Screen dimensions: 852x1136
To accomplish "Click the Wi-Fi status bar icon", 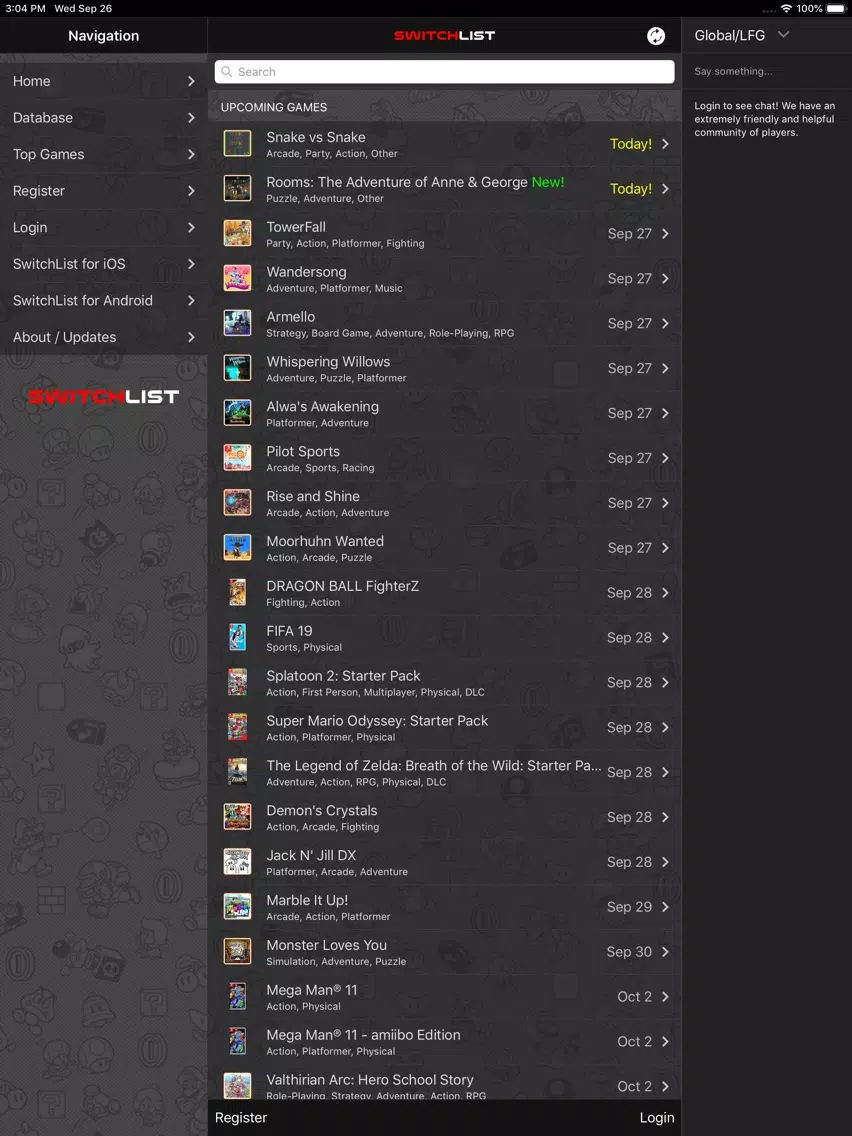I will click(786, 9).
